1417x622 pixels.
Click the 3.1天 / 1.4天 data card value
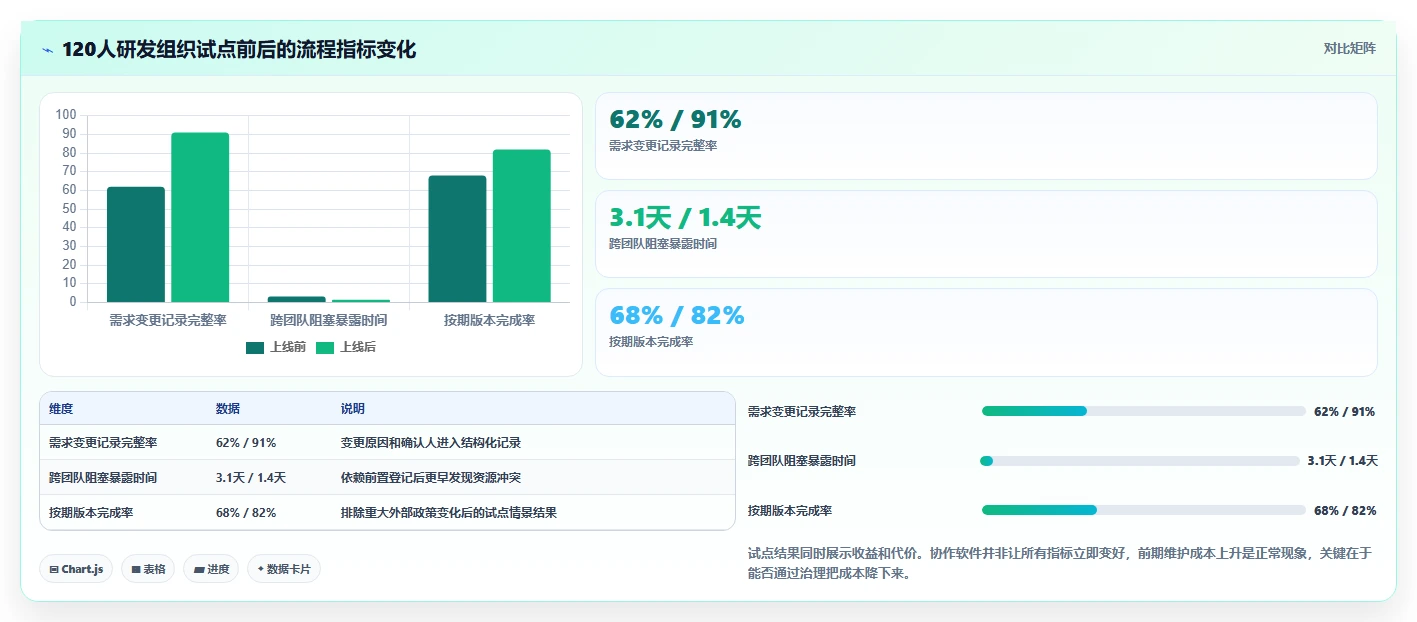click(685, 217)
